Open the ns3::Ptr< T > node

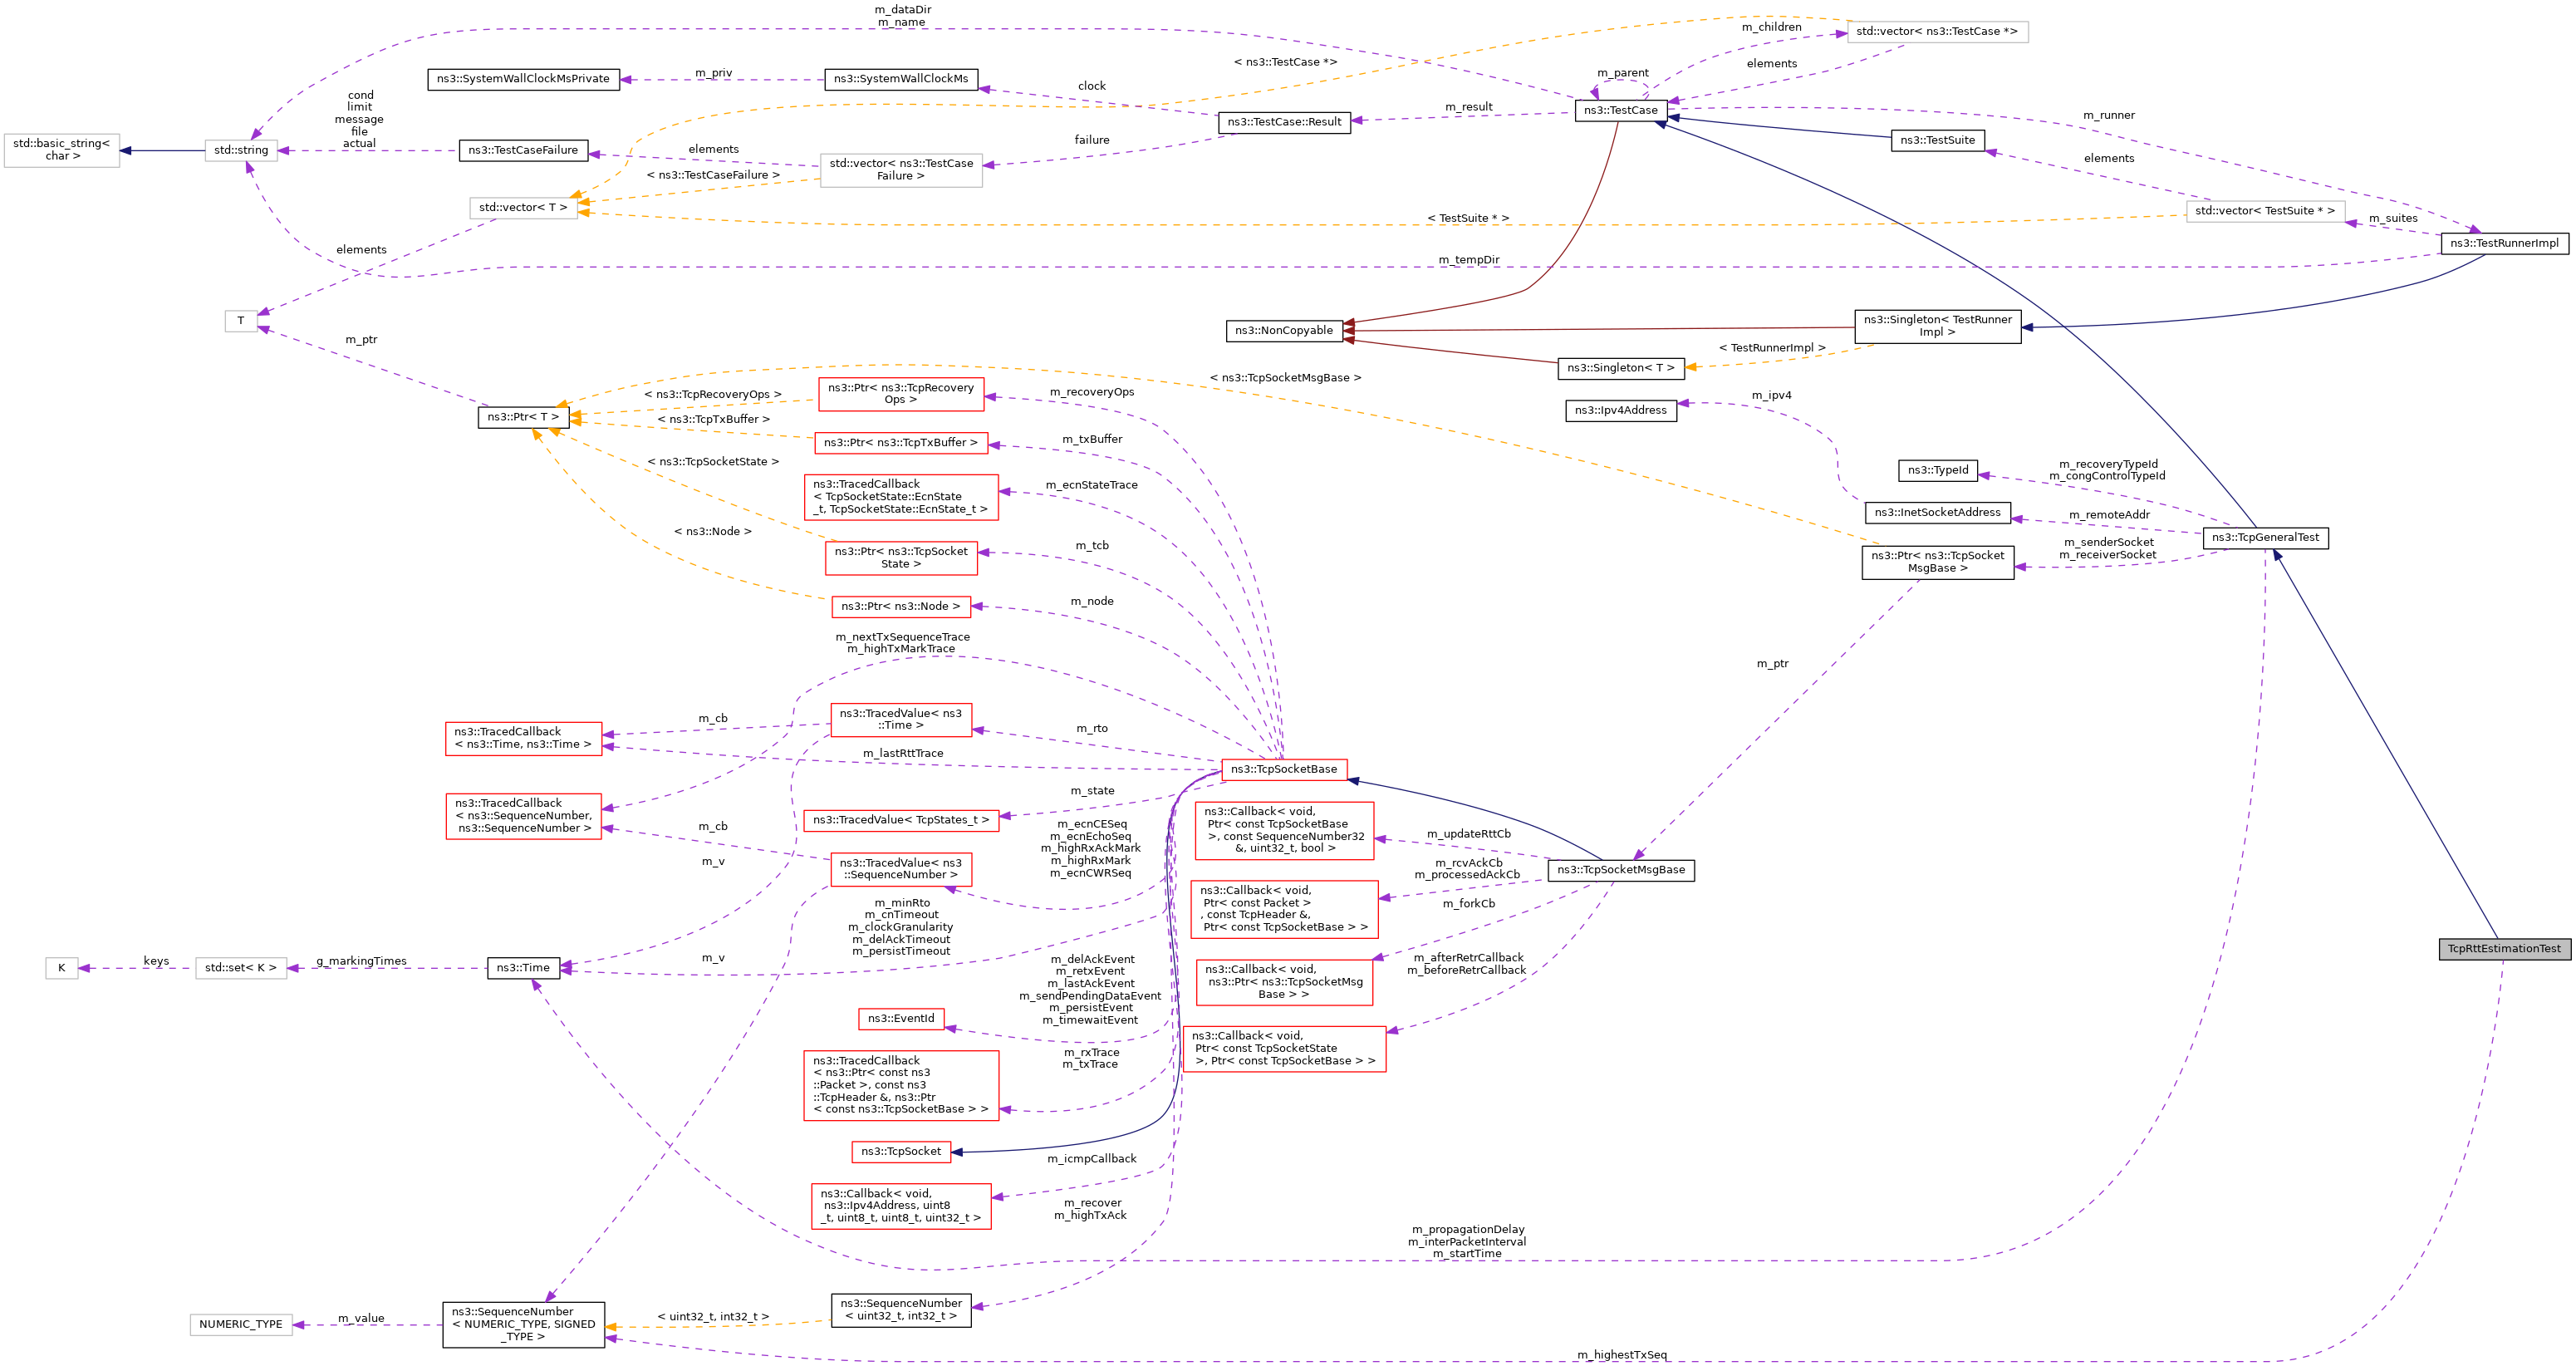pyautogui.click(x=523, y=418)
